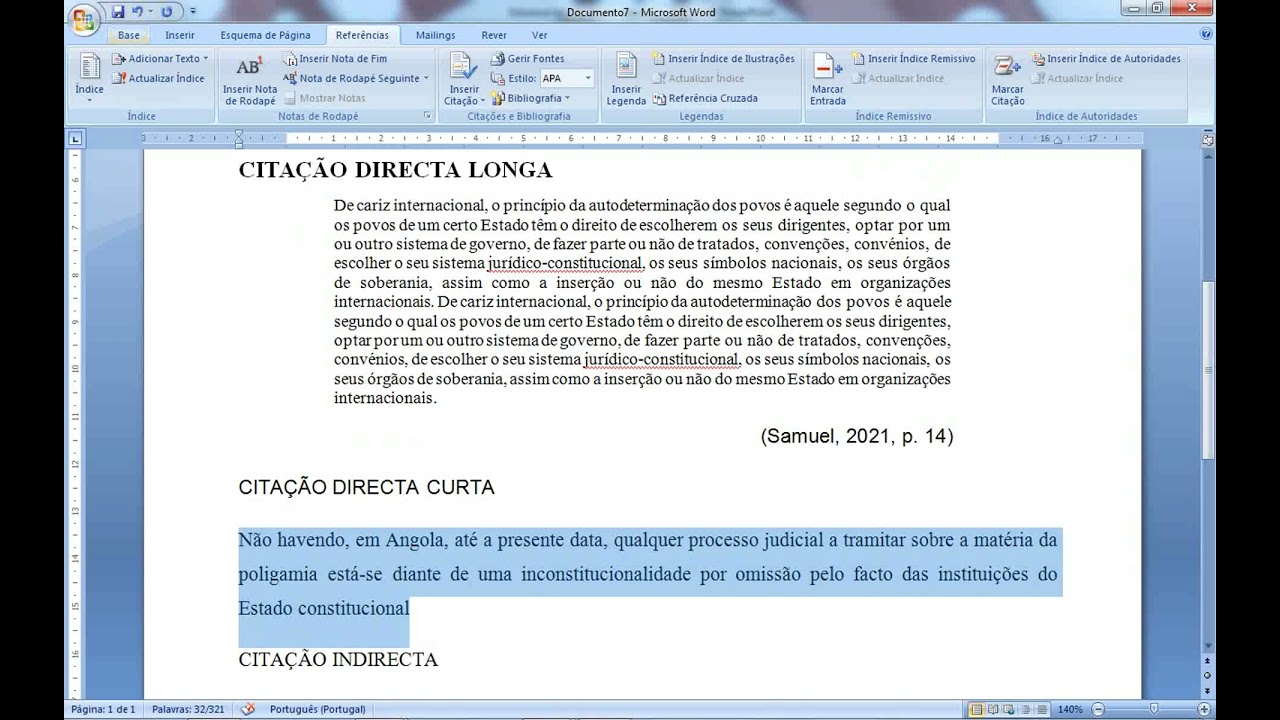1280x720 pixels.
Task: Click the zoom slider handle
Action: (x=1154, y=710)
